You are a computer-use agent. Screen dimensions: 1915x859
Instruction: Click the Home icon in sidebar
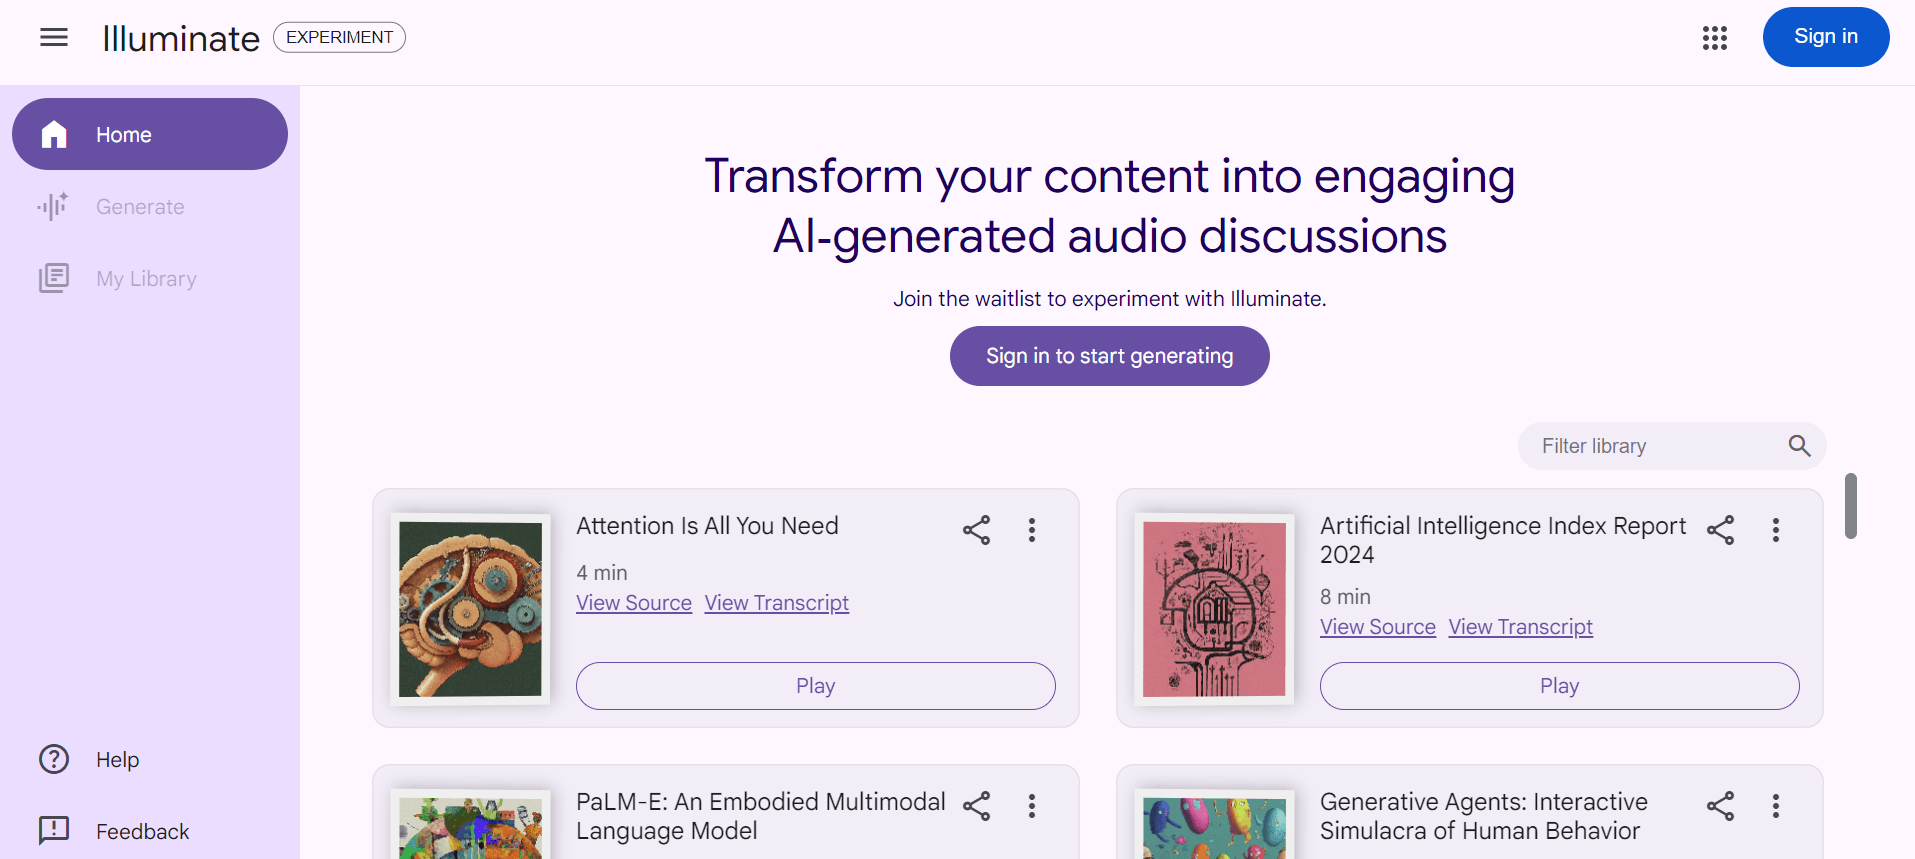click(54, 134)
